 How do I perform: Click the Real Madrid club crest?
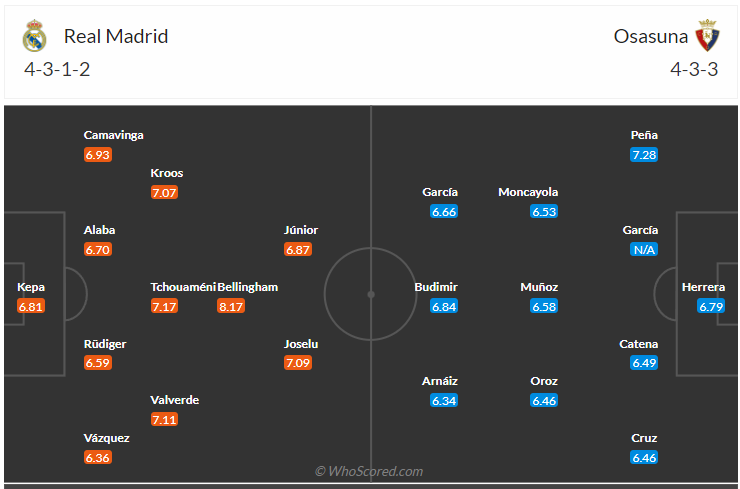34,35
